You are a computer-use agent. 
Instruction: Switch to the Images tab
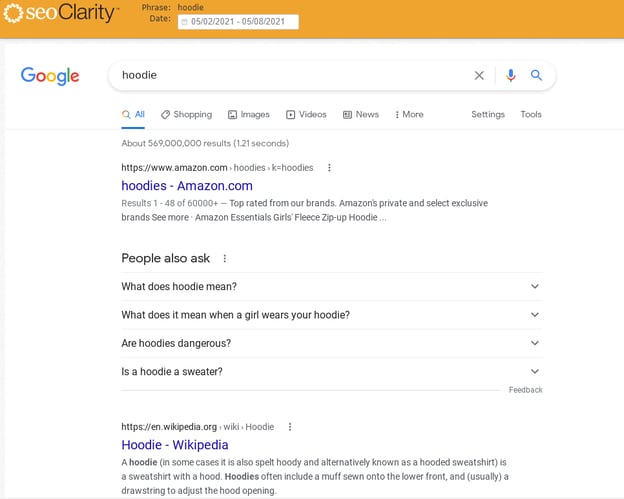249,115
